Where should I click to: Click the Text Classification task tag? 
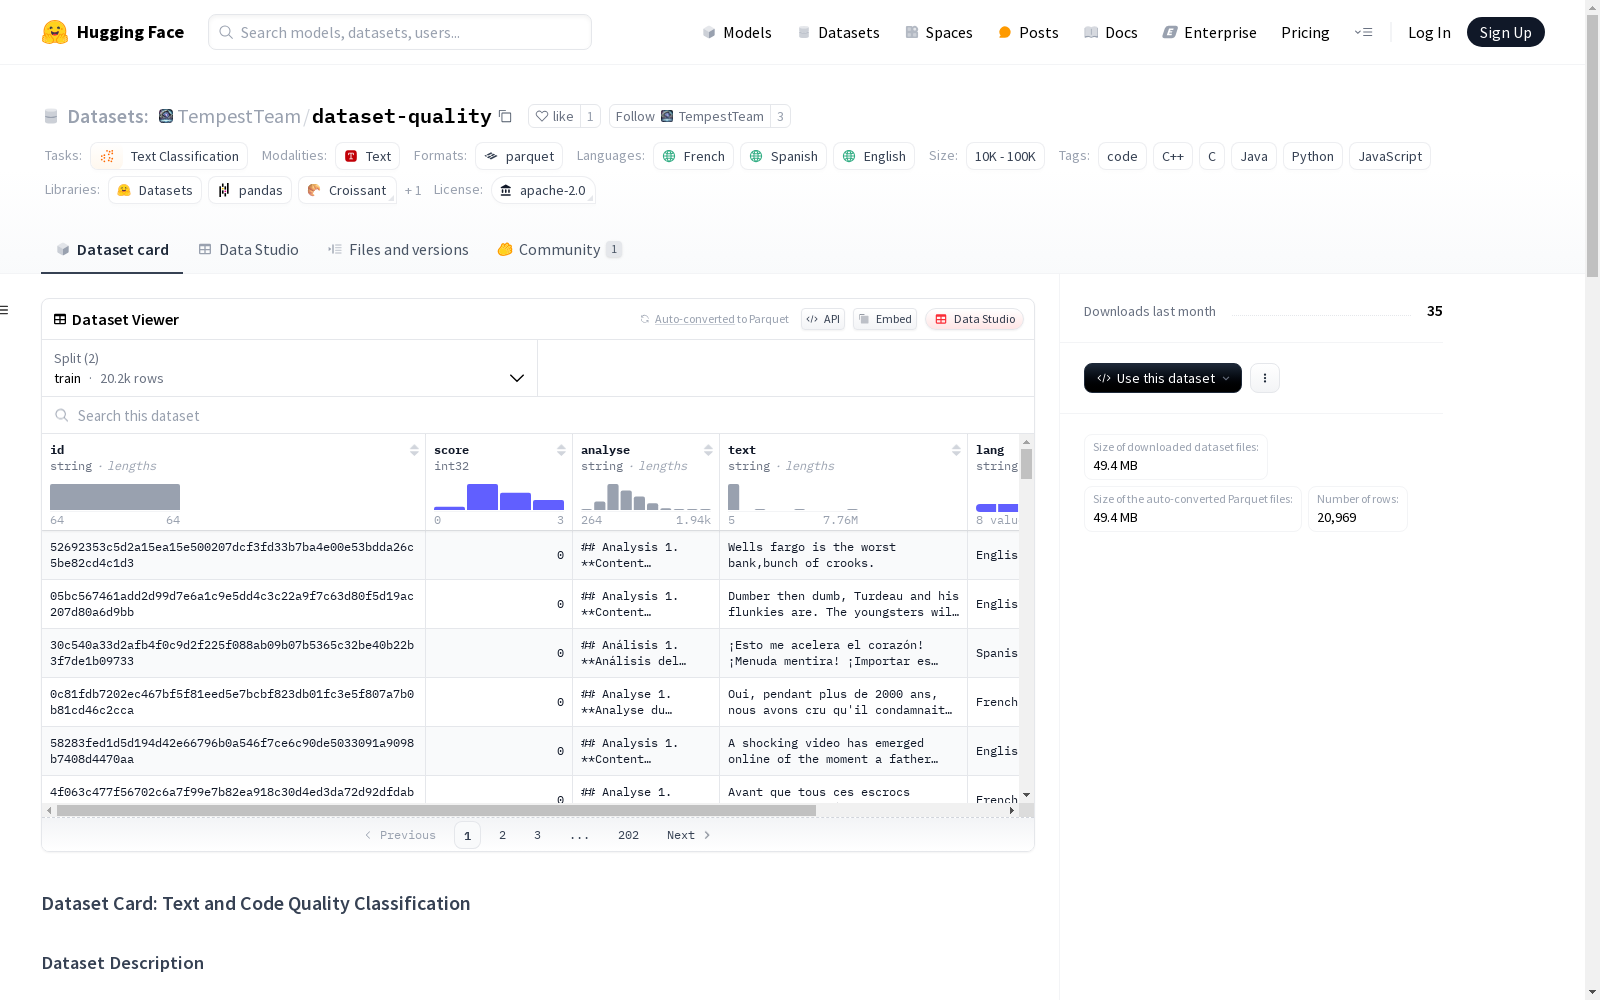[x=169, y=156]
